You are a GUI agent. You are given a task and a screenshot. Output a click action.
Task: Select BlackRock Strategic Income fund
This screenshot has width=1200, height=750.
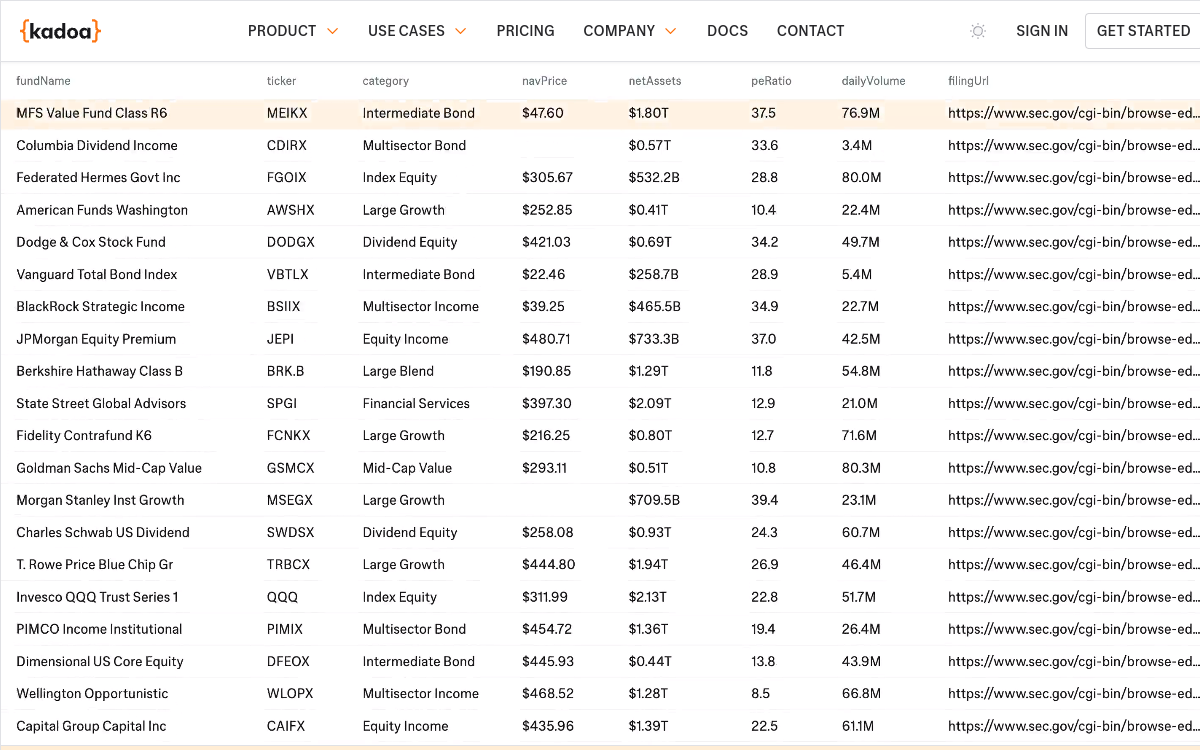pyautogui.click(x=100, y=306)
